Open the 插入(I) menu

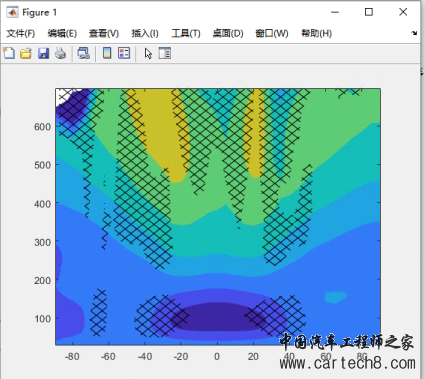(x=145, y=33)
